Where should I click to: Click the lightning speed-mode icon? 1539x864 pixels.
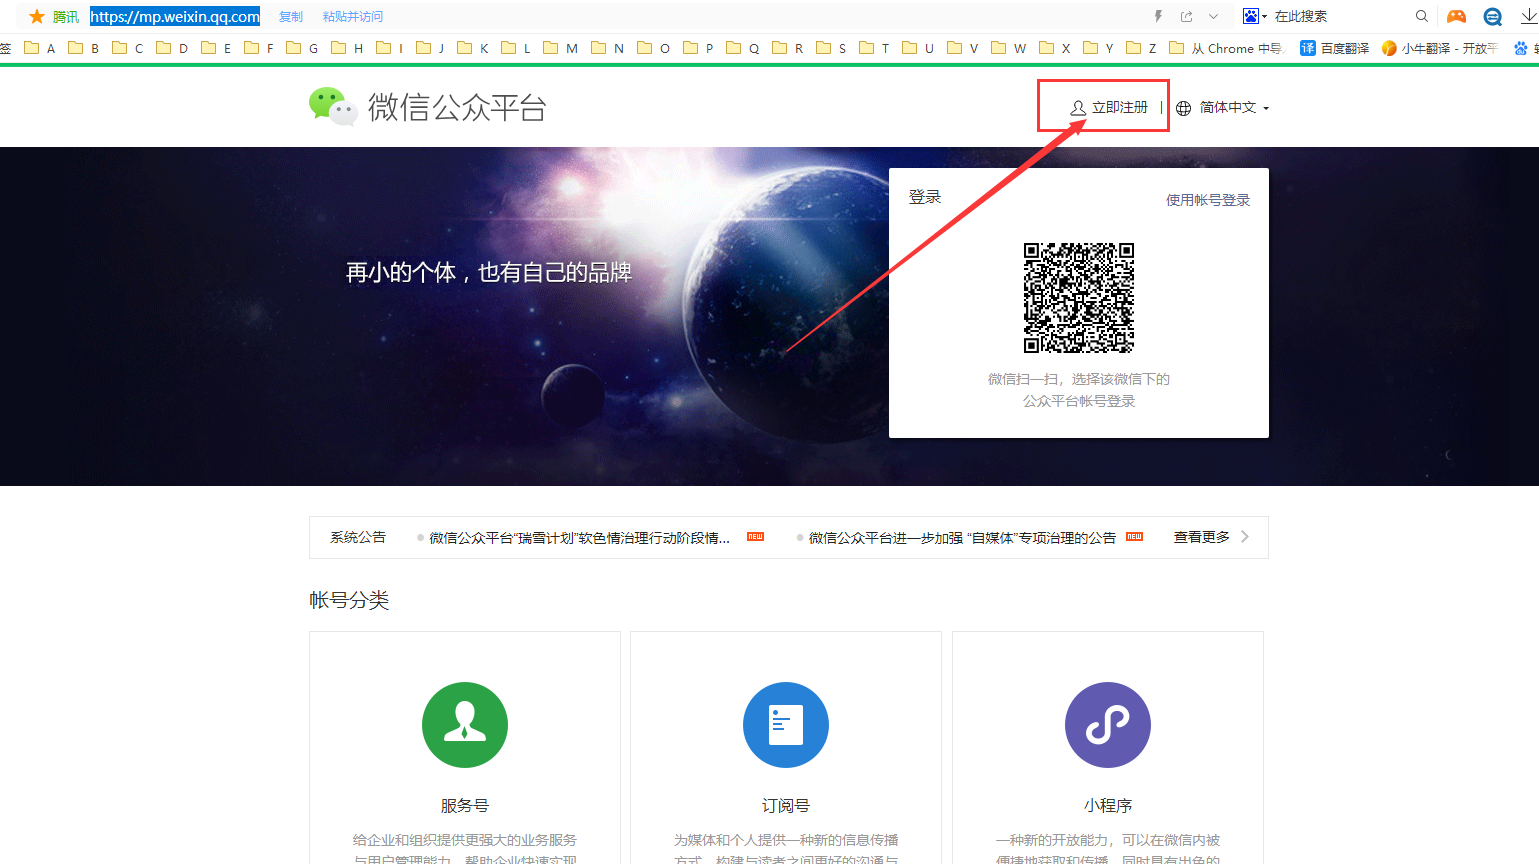coord(1158,16)
